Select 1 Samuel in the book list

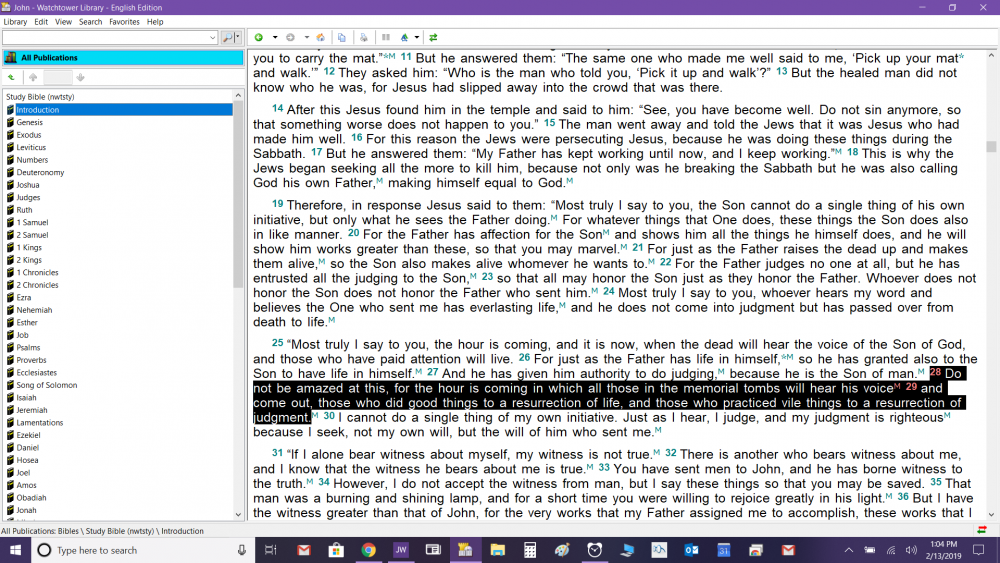tap(32, 223)
